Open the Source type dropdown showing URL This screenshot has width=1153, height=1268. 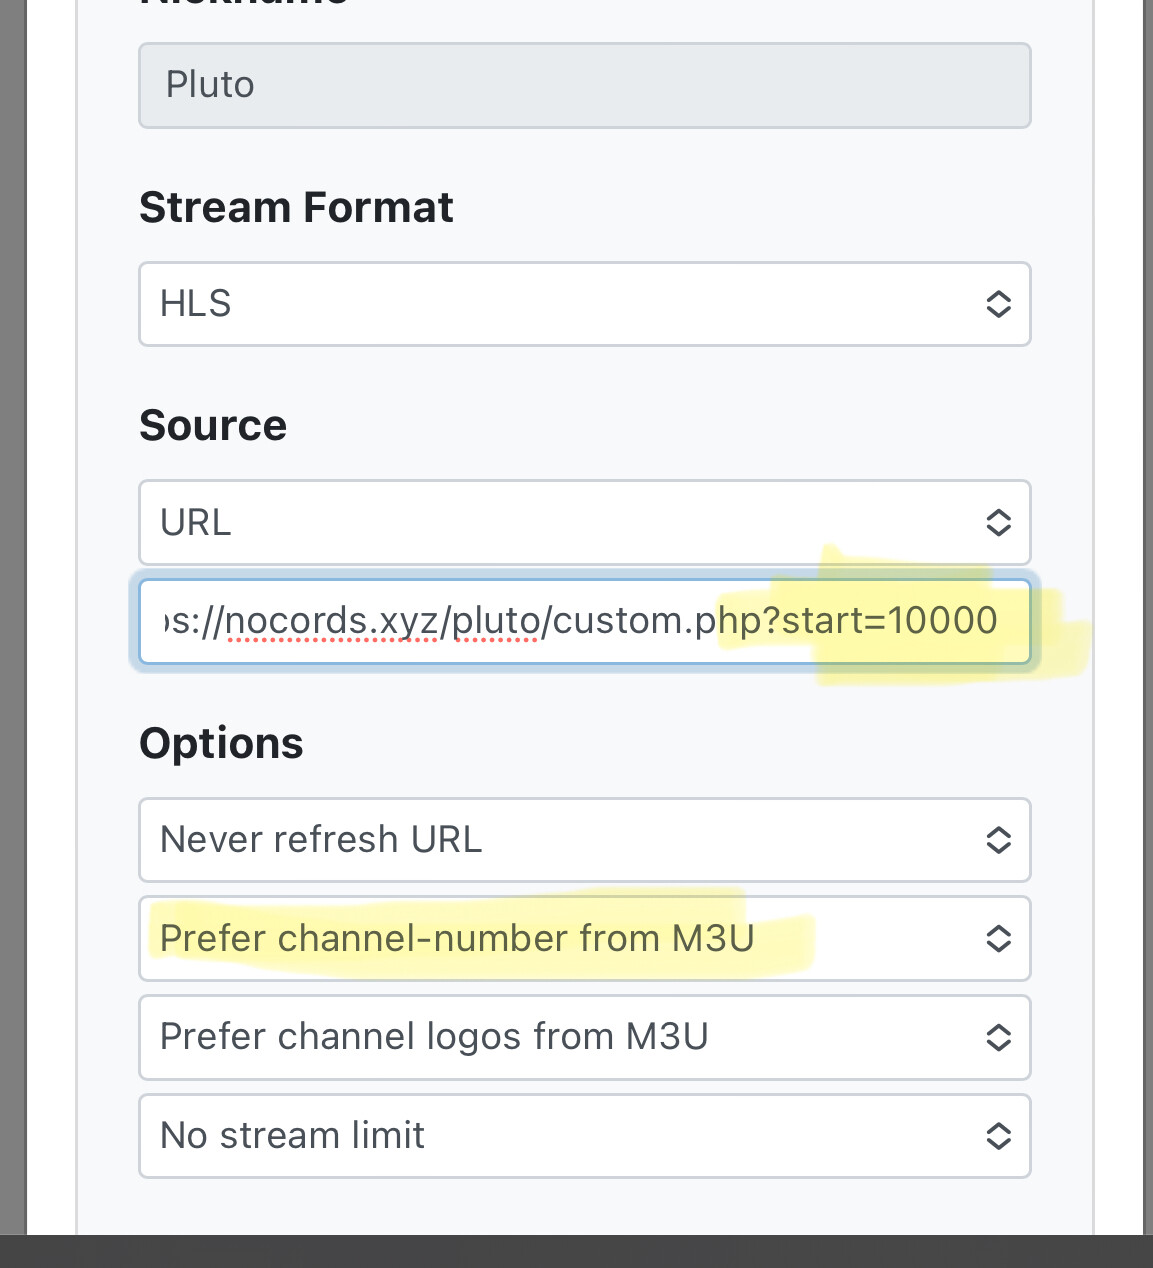click(560, 522)
